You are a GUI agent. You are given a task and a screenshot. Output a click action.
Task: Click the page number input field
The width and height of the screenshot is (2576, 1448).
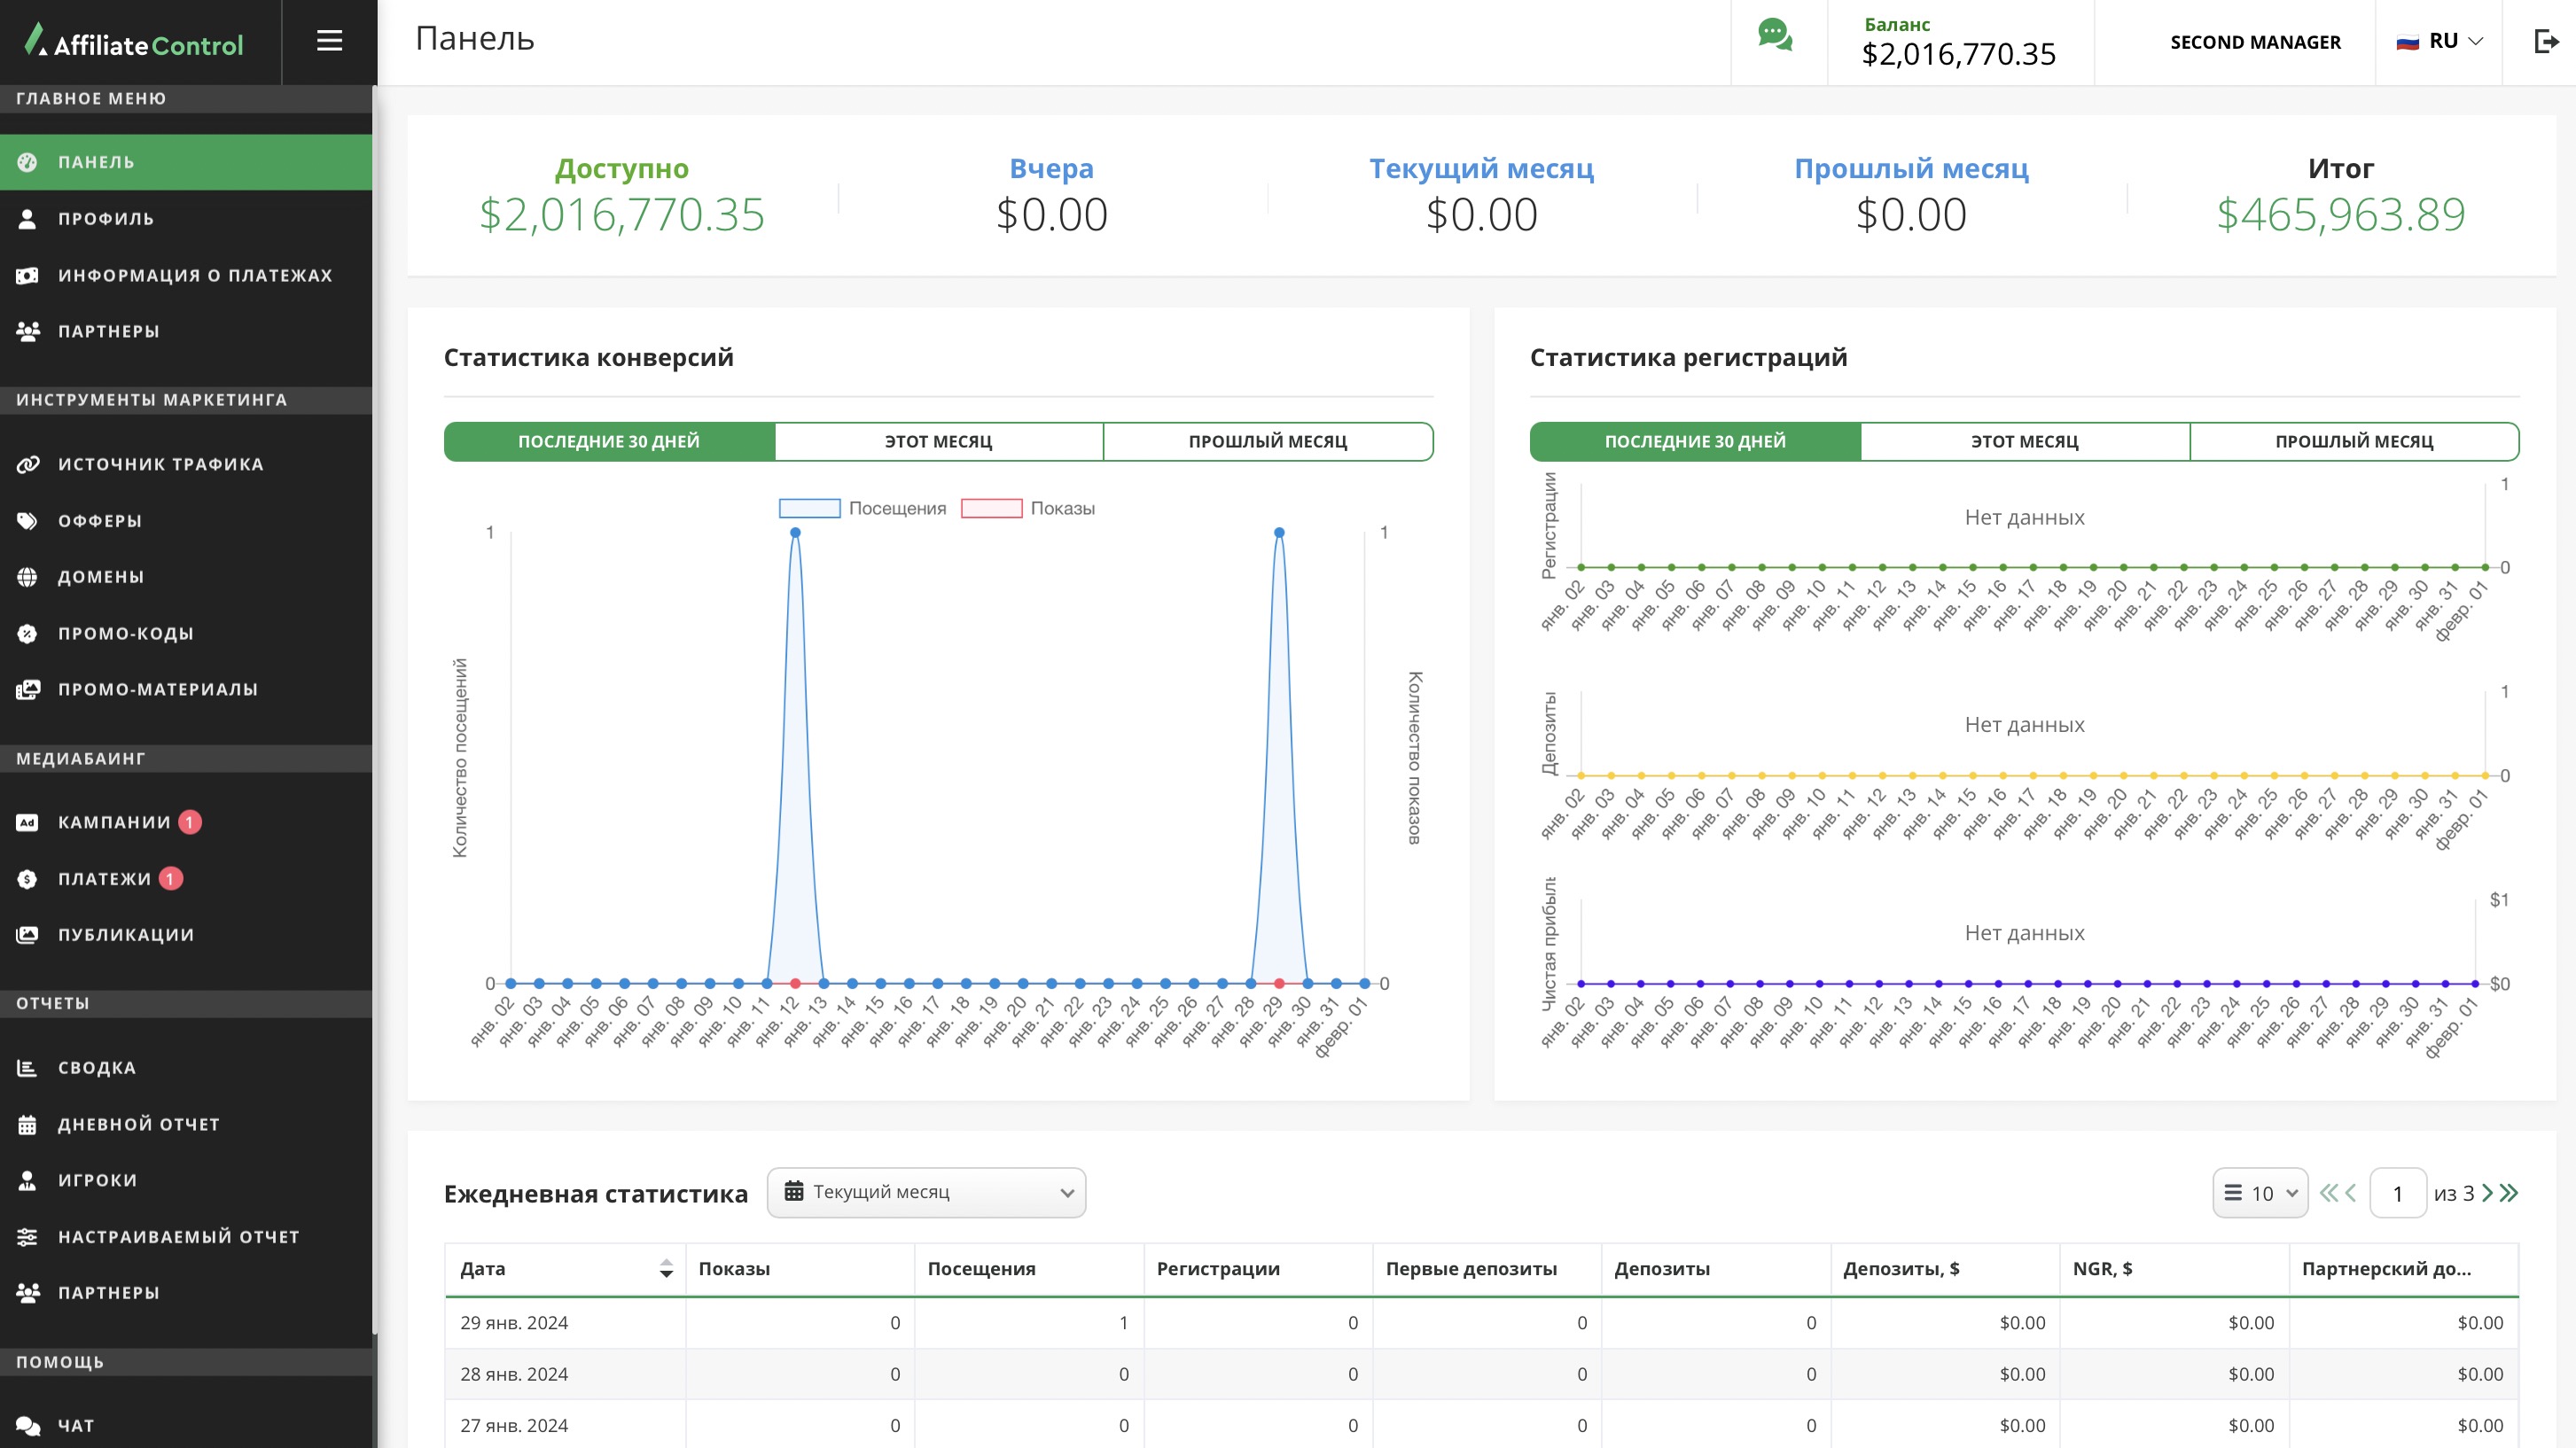pyautogui.click(x=2397, y=1193)
